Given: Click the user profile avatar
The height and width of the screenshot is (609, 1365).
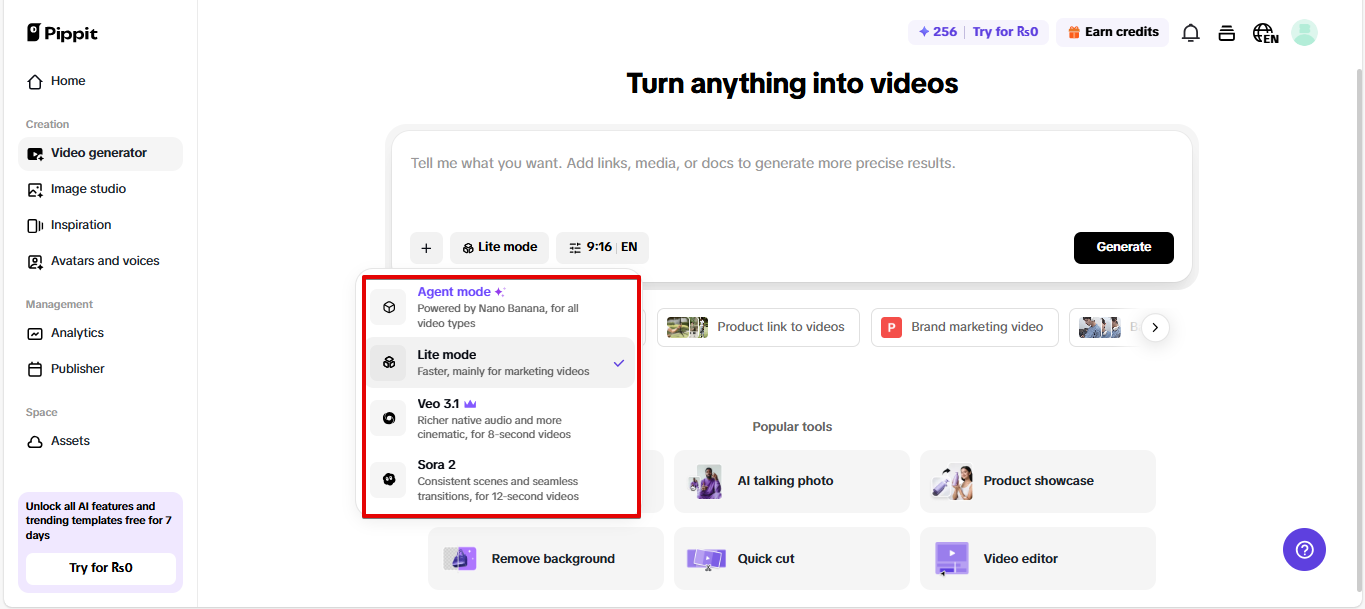Looking at the screenshot, I should pyautogui.click(x=1304, y=33).
